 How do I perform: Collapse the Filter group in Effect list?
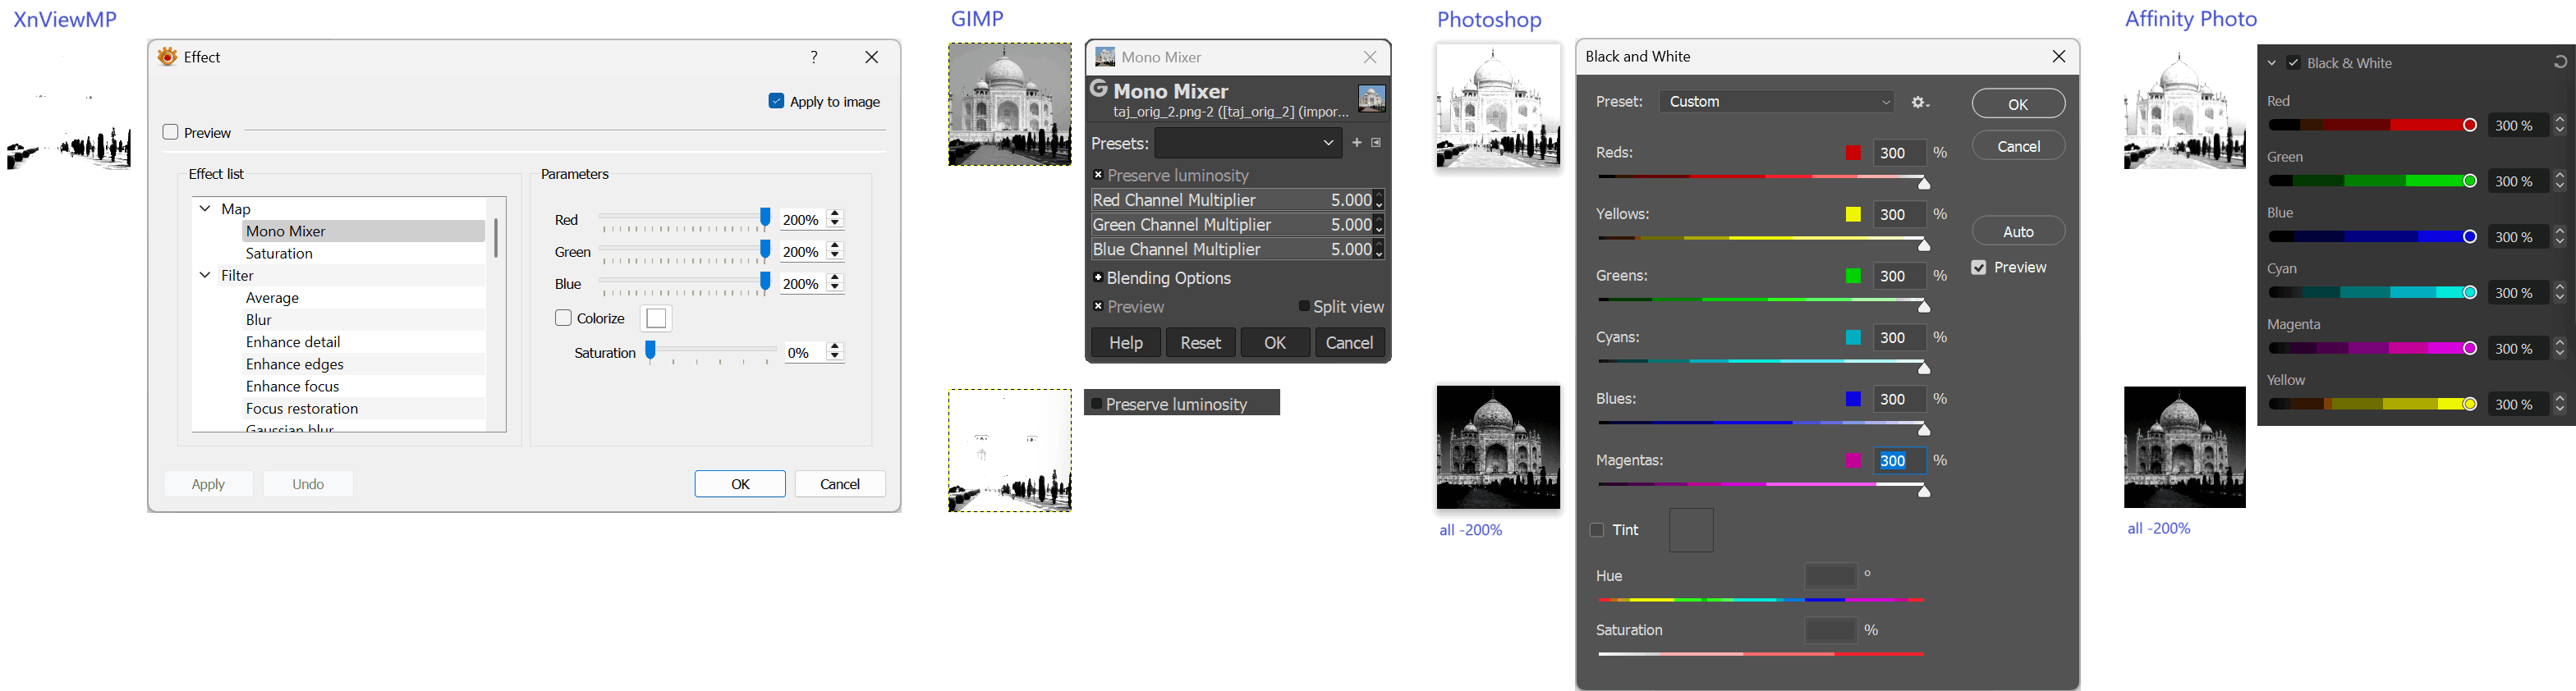tap(205, 275)
